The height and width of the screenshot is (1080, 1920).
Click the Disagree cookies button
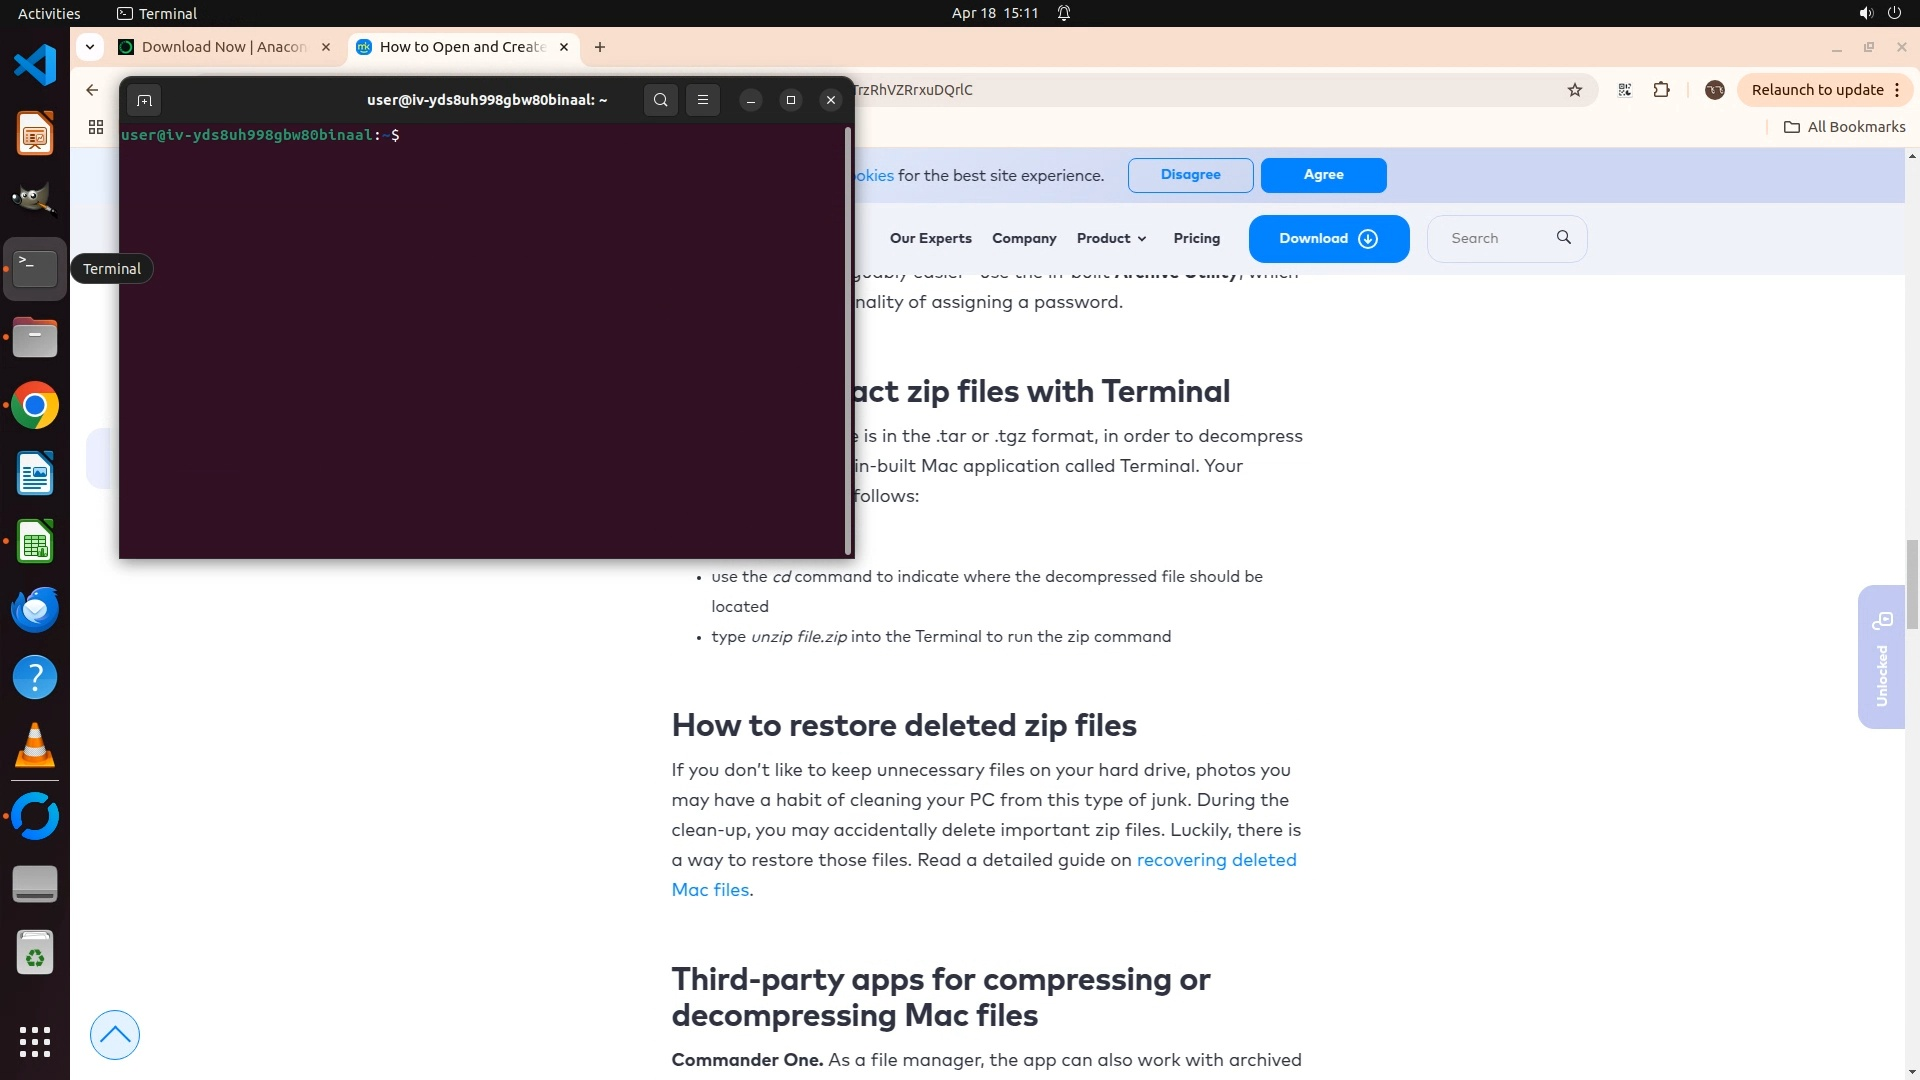click(x=1190, y=175)
